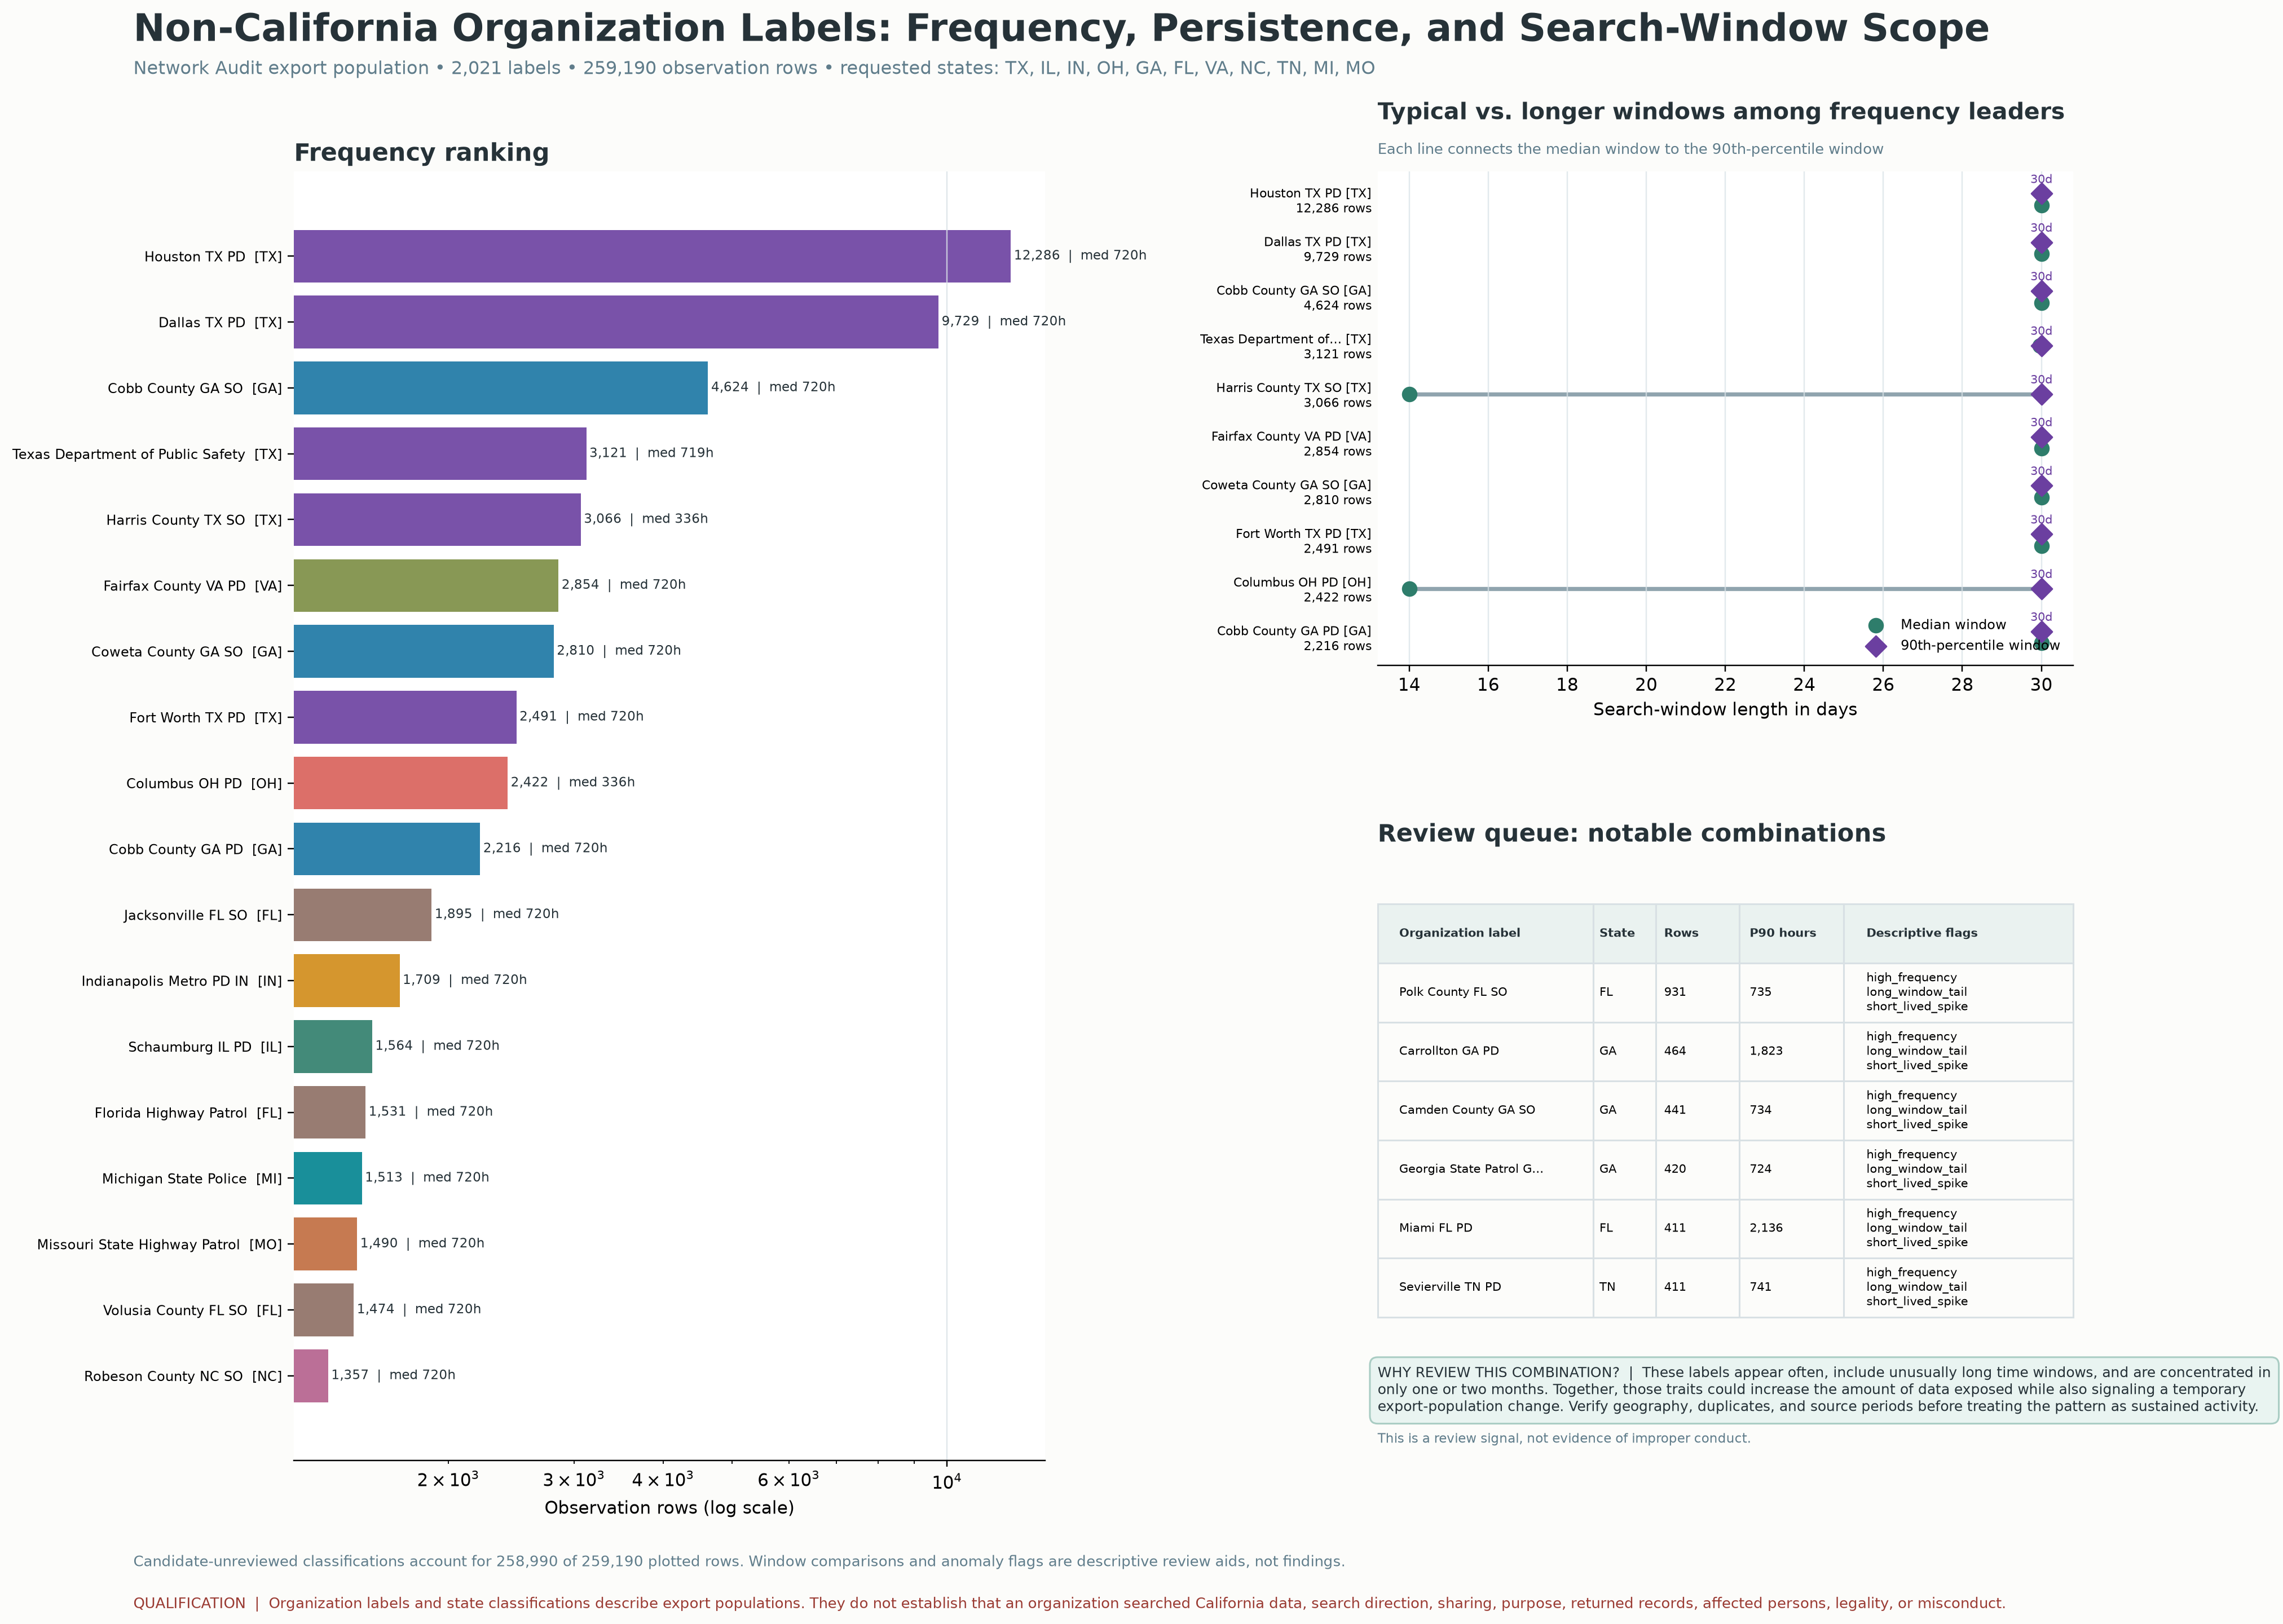Click Texas Department of... 90th-percentile diamond
Viewport: 2283px width, 1624px height.
coord(2041,346)
